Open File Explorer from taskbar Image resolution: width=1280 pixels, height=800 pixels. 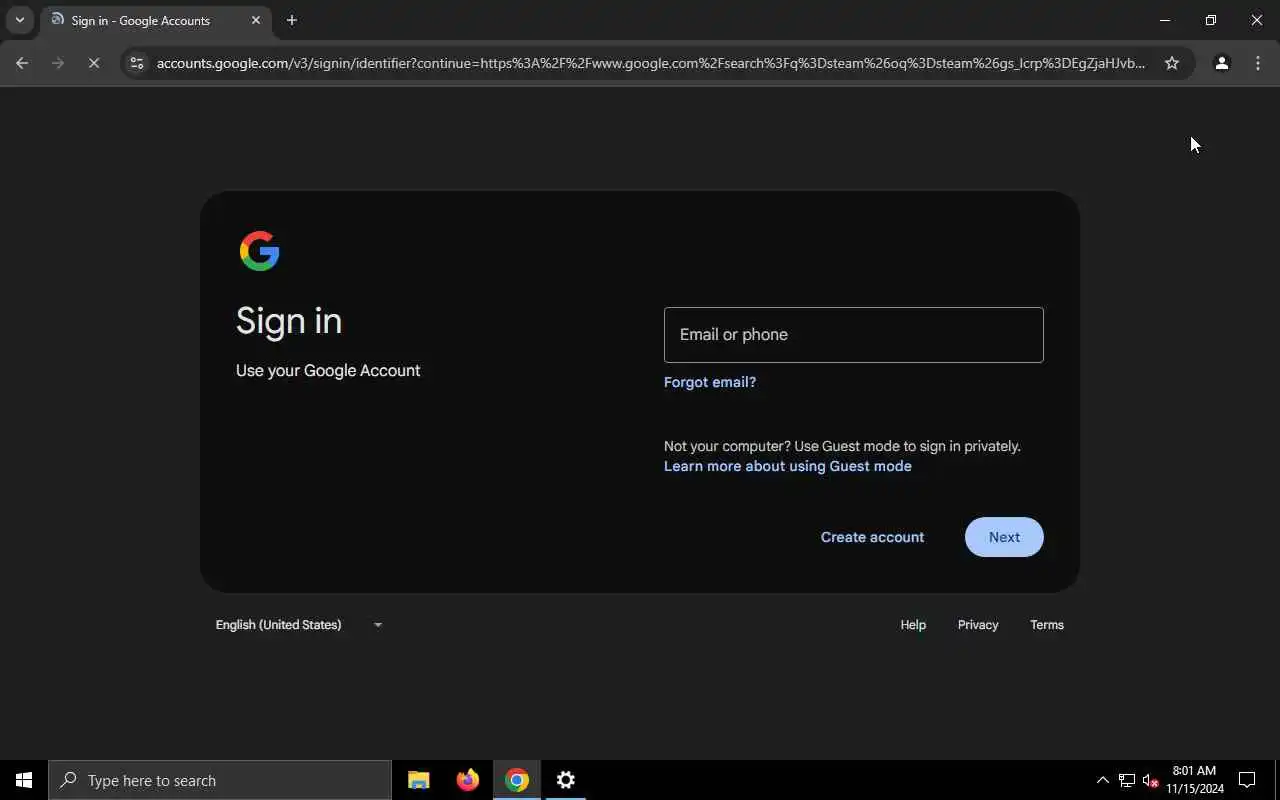(x=419, y=780)
